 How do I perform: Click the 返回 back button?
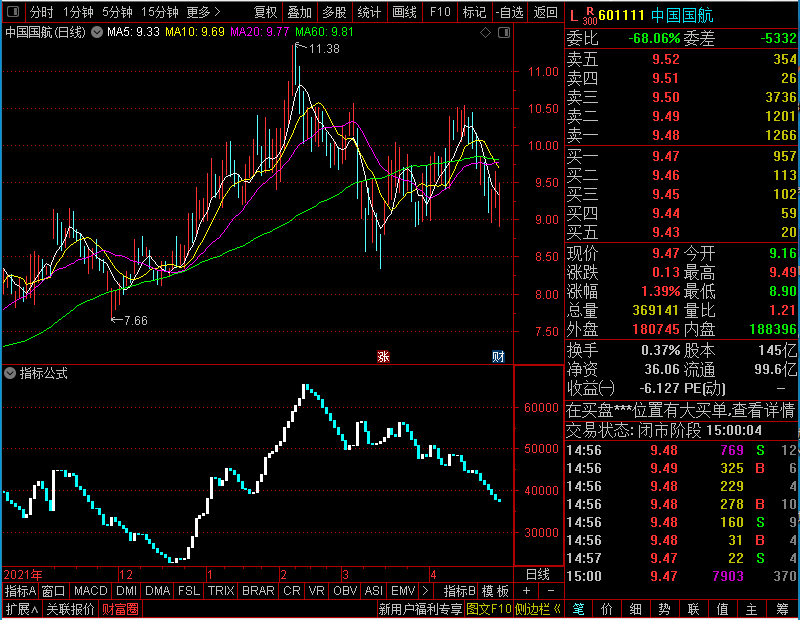(545, 12)
